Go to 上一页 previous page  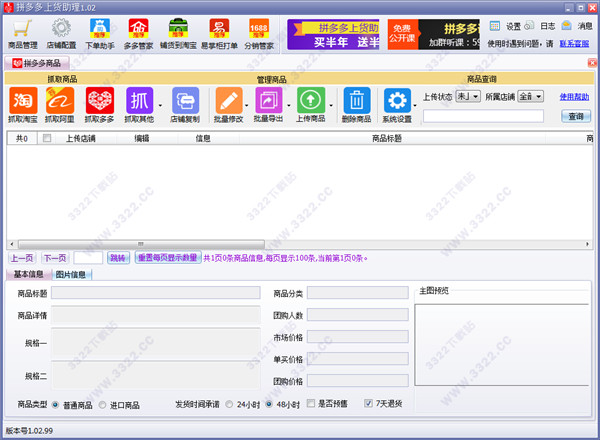click(22, 258)
